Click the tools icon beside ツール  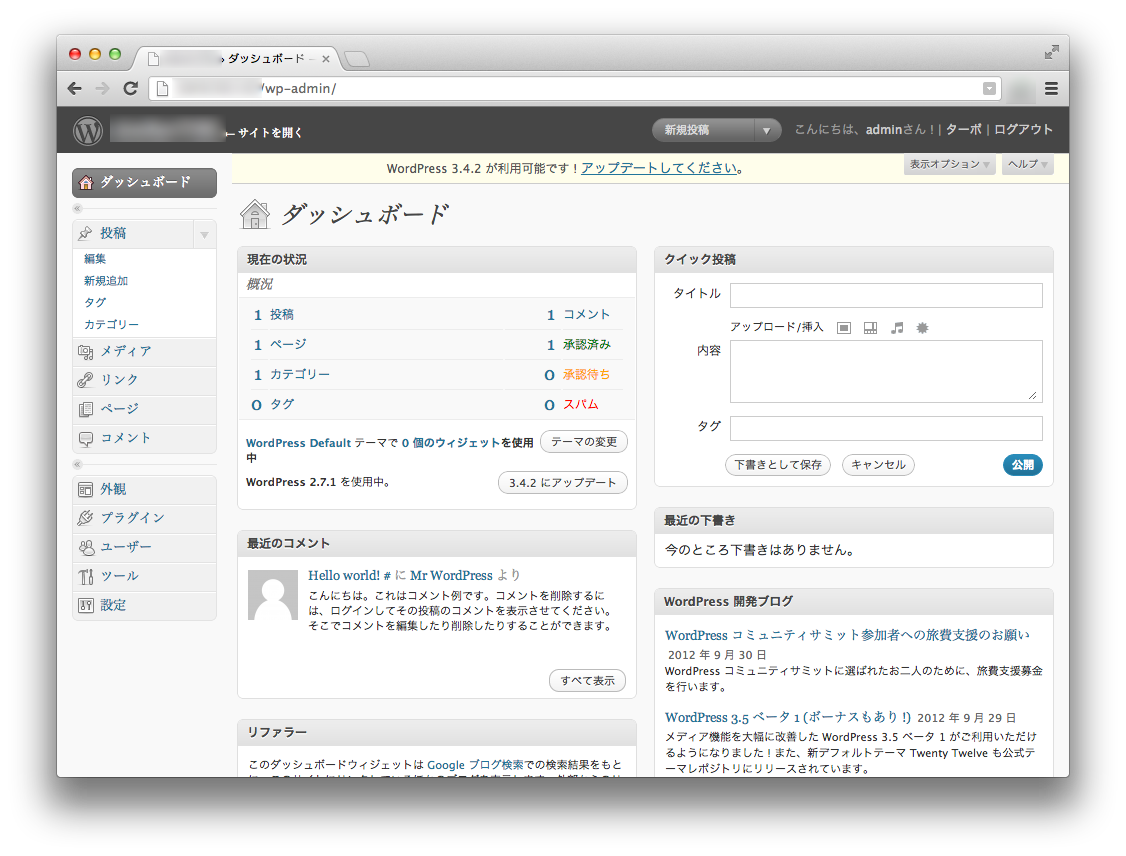point(86,577)
